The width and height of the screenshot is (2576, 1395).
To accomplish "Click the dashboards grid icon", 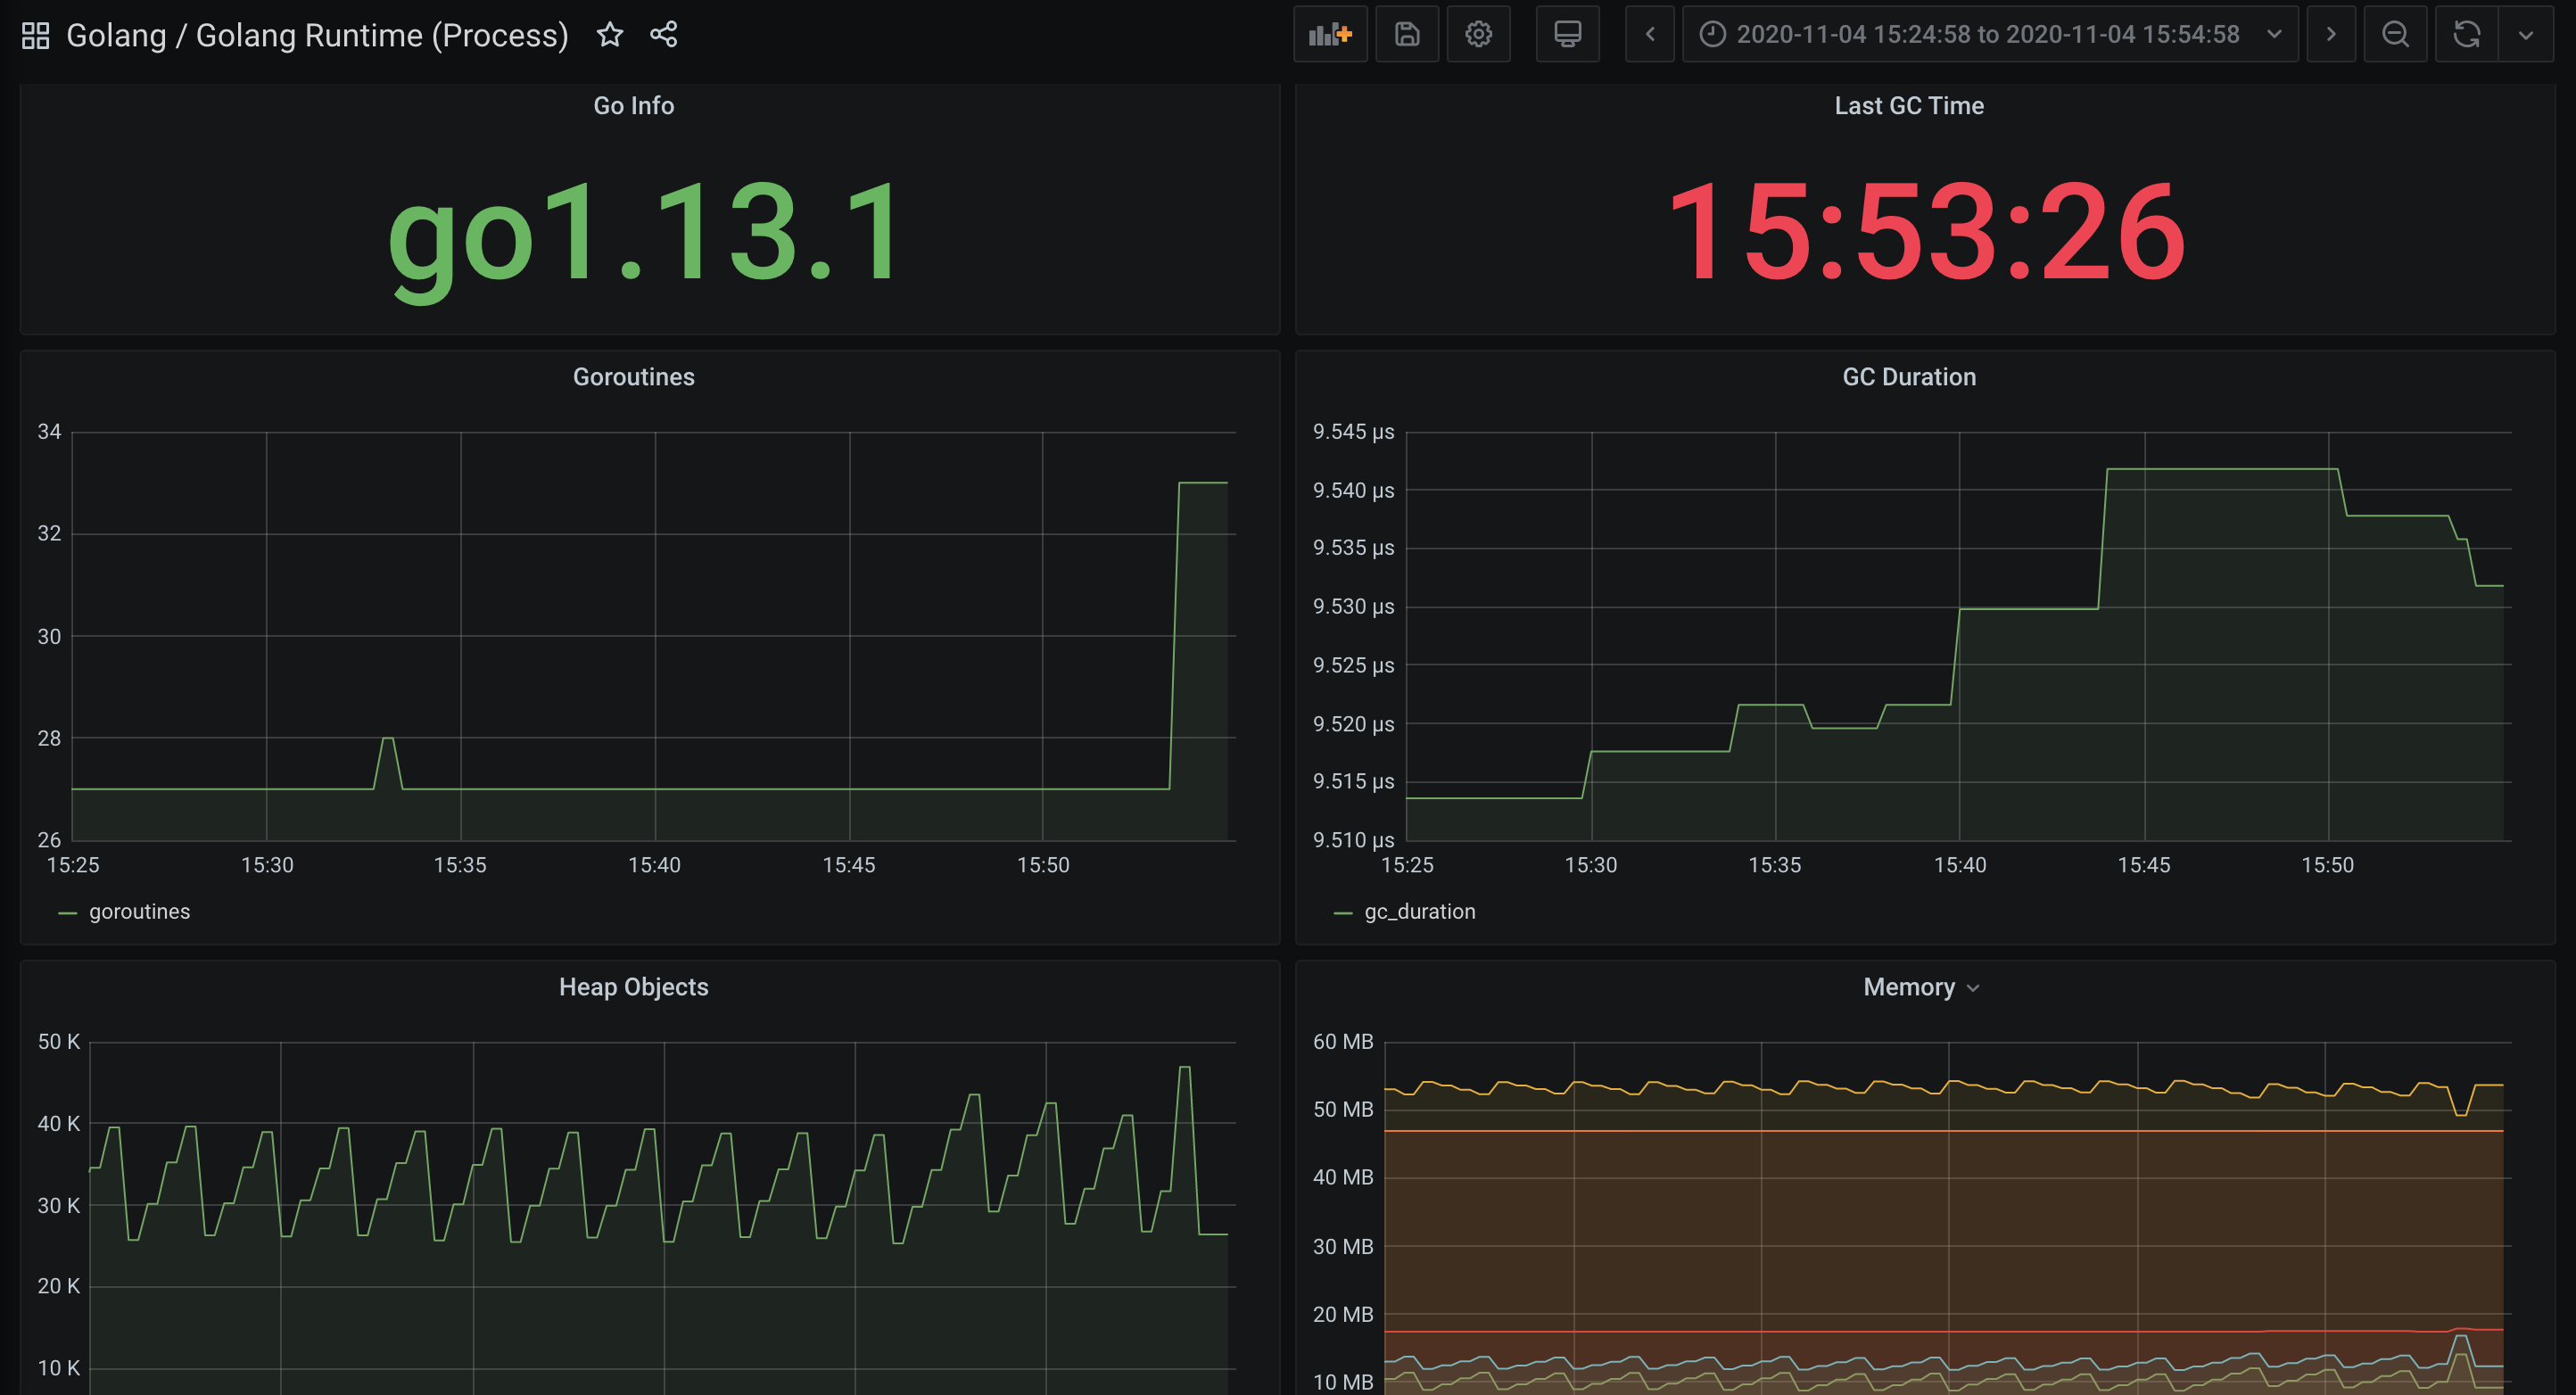I will [35, 35].
